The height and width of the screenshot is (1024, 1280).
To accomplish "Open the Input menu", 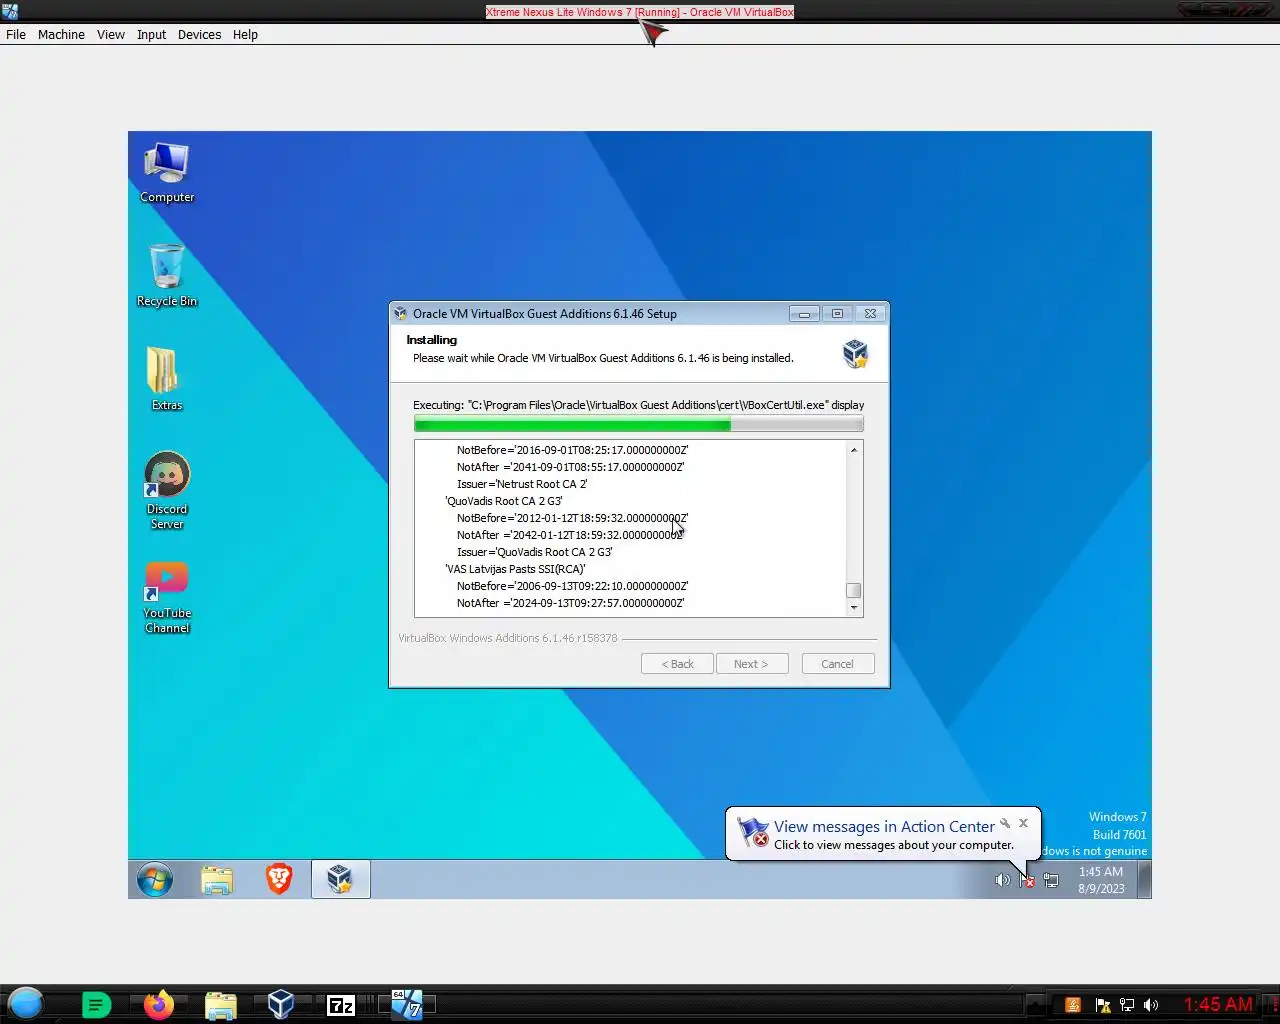I will [151, 34].
